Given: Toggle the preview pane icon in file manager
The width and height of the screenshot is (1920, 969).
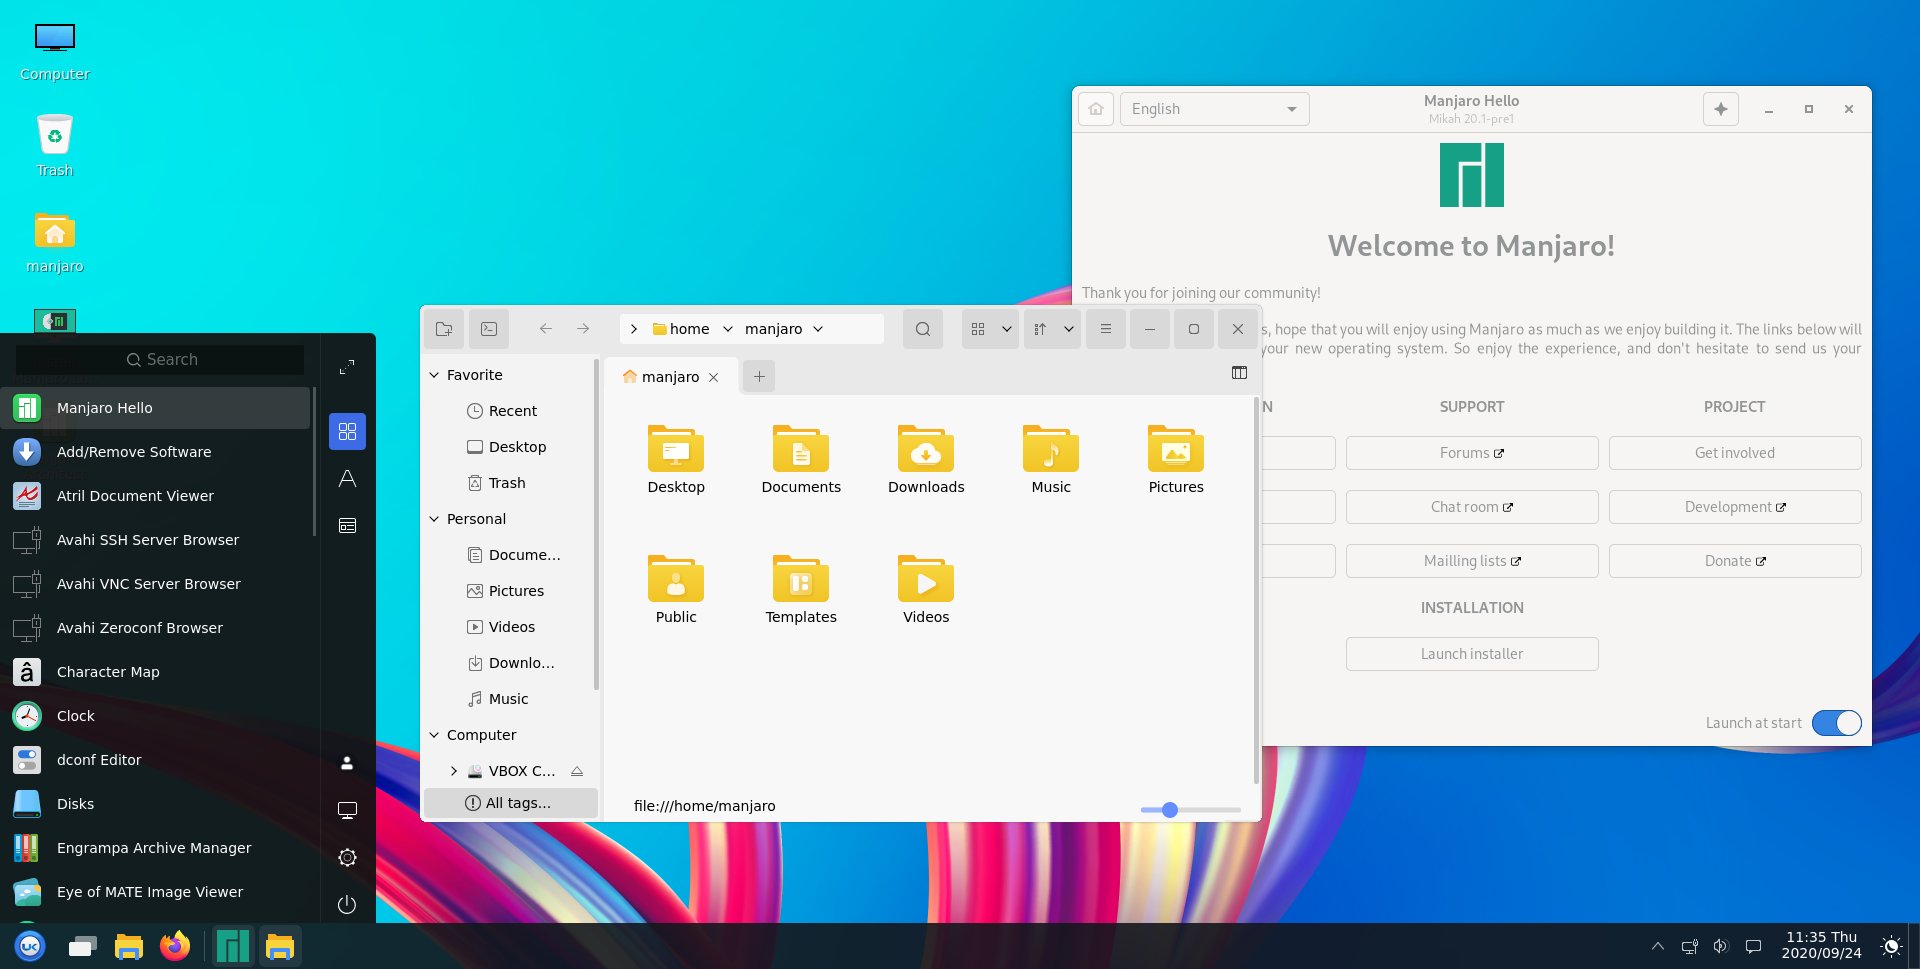Looking at the screenshot, I should pos(1239,373).
